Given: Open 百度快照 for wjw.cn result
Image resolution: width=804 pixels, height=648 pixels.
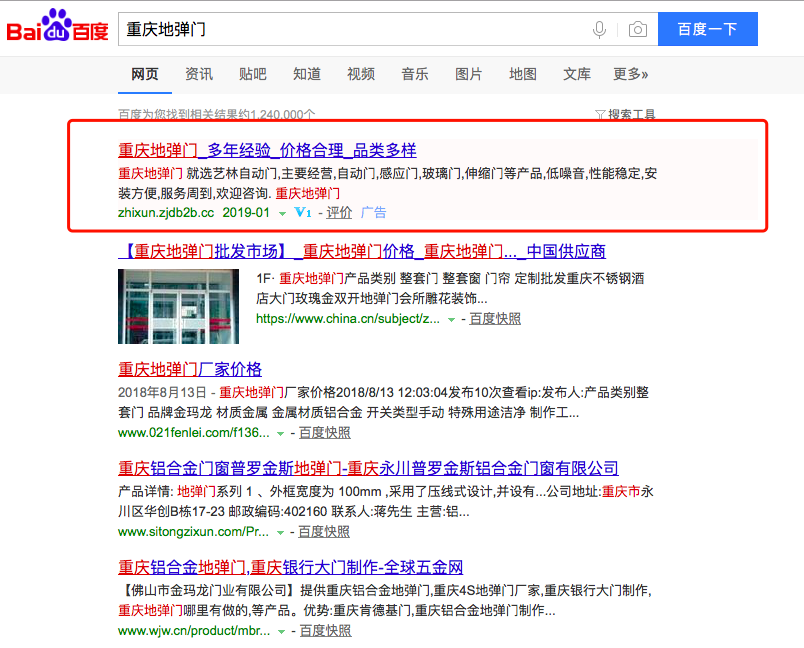Looking at the screenshot, I should (325, 631).
